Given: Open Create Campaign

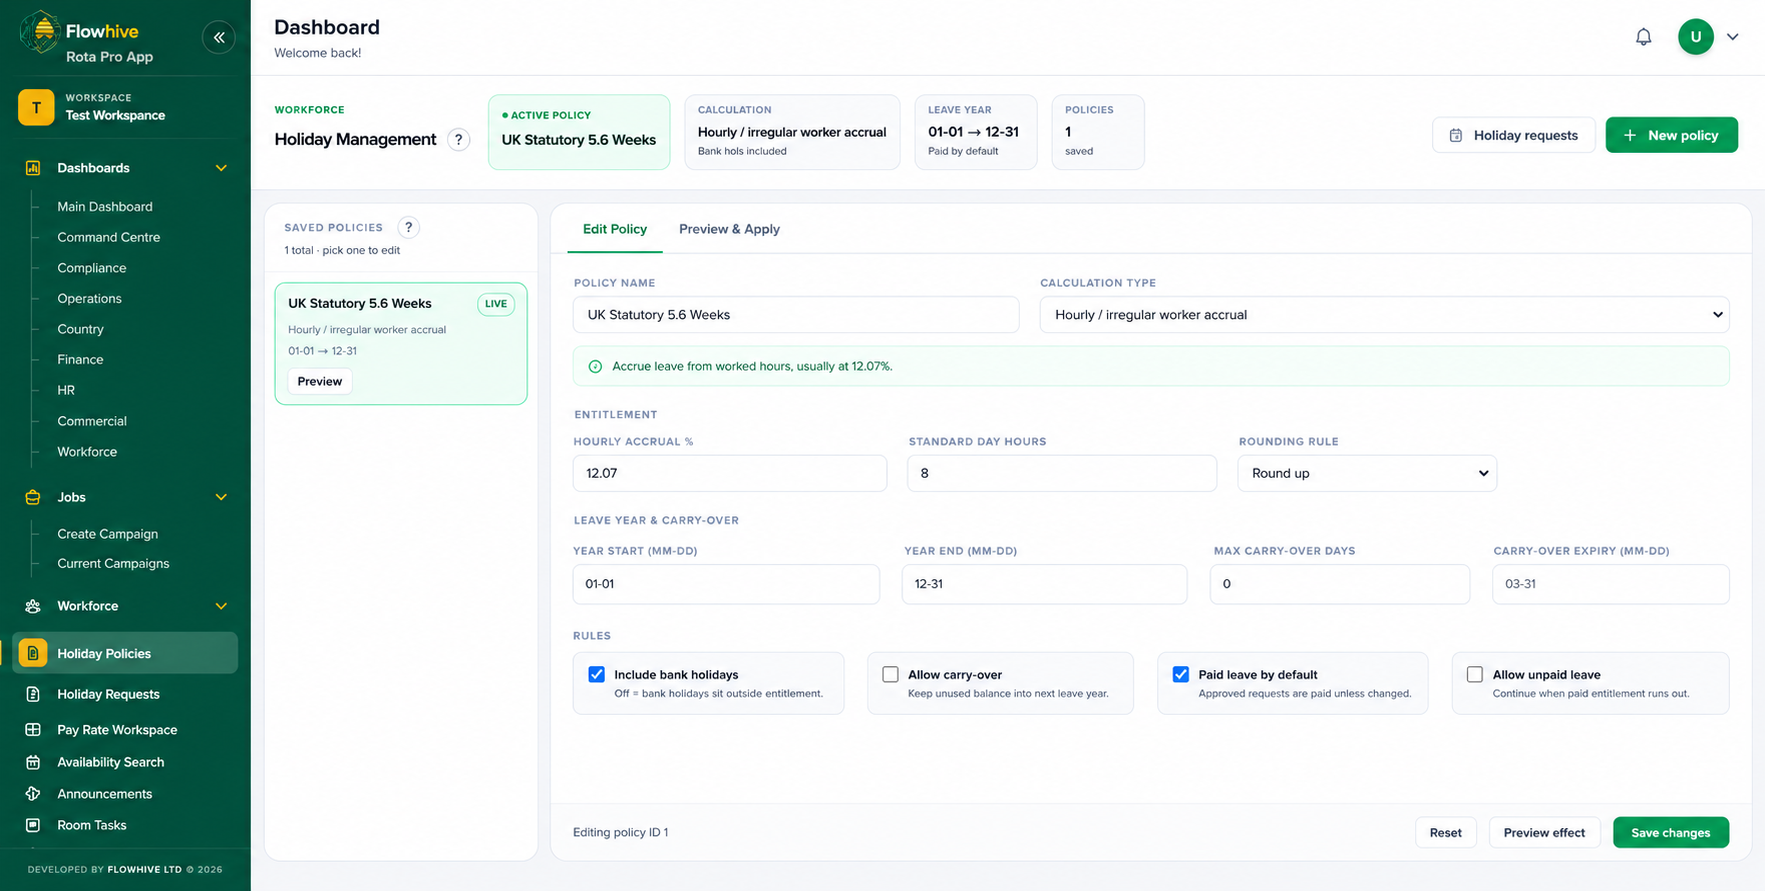Looking at the screenshot, I should [107, 534].
